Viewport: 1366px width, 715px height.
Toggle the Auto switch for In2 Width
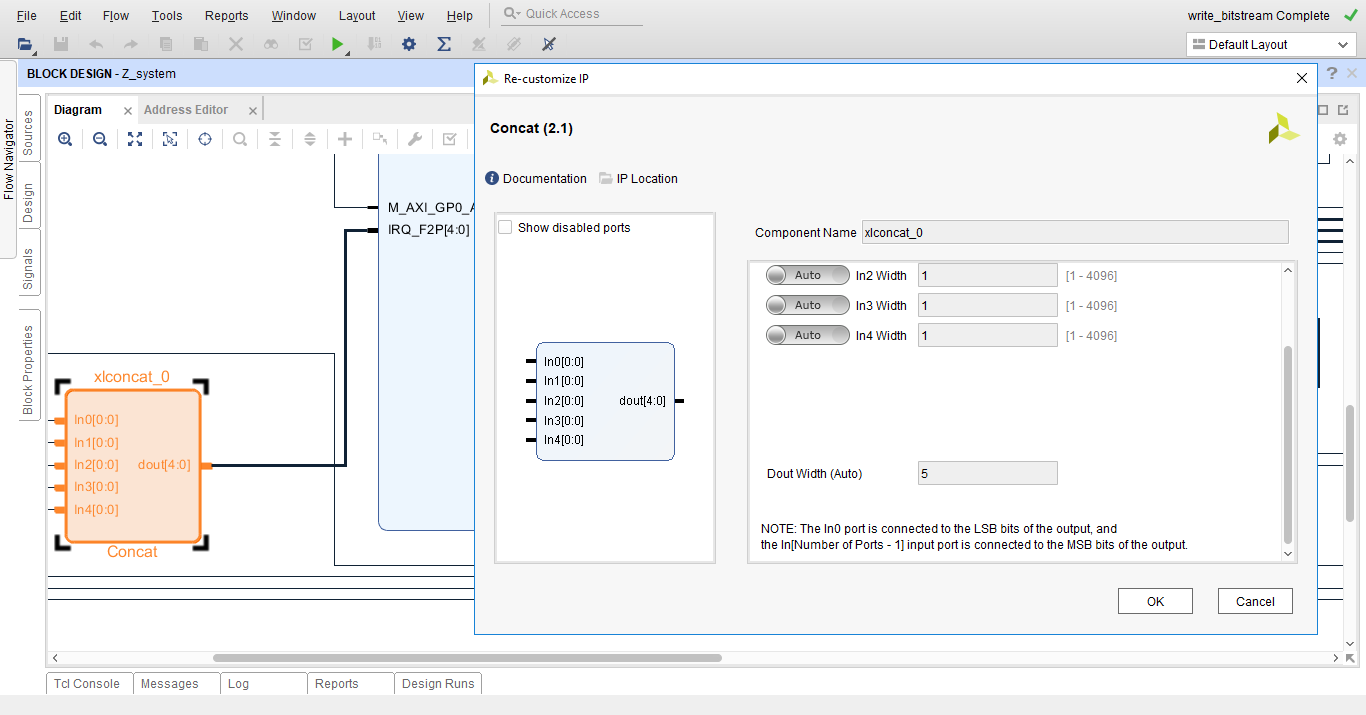click(x=808, y=275)
